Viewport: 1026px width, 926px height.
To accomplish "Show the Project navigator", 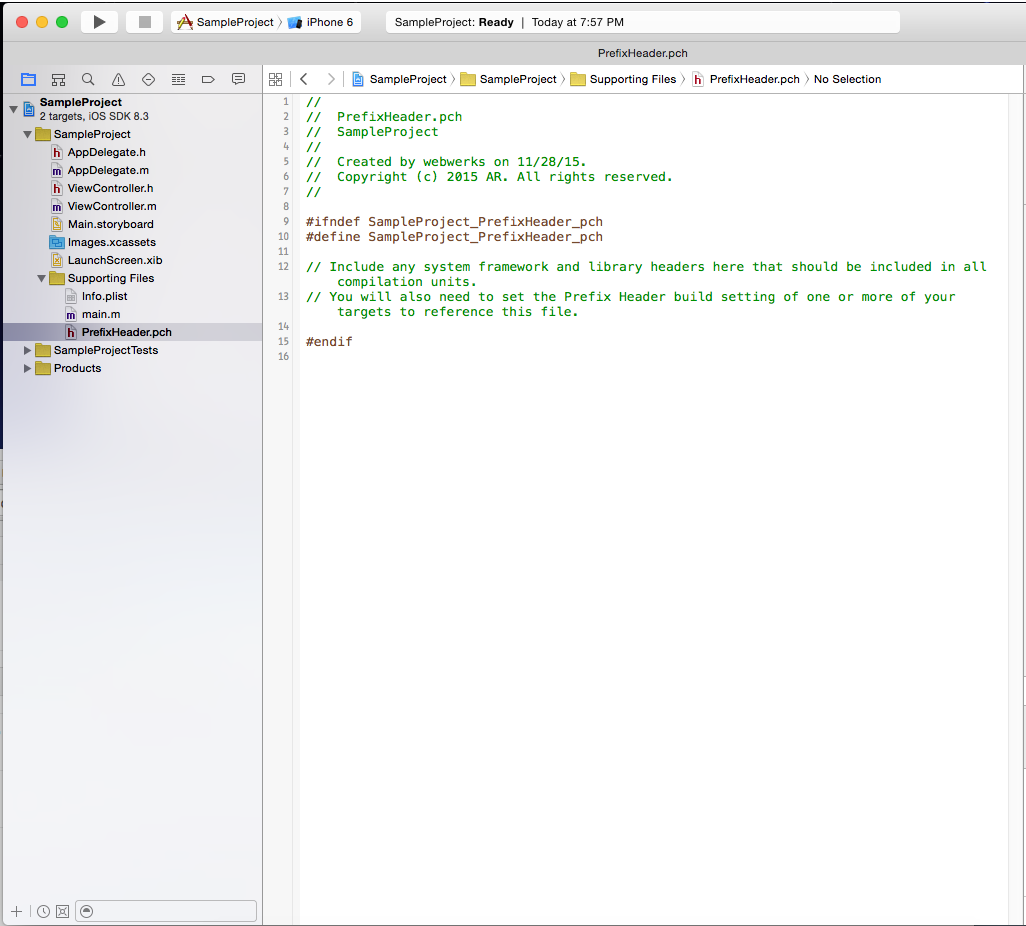I will (x=28, y=80).
